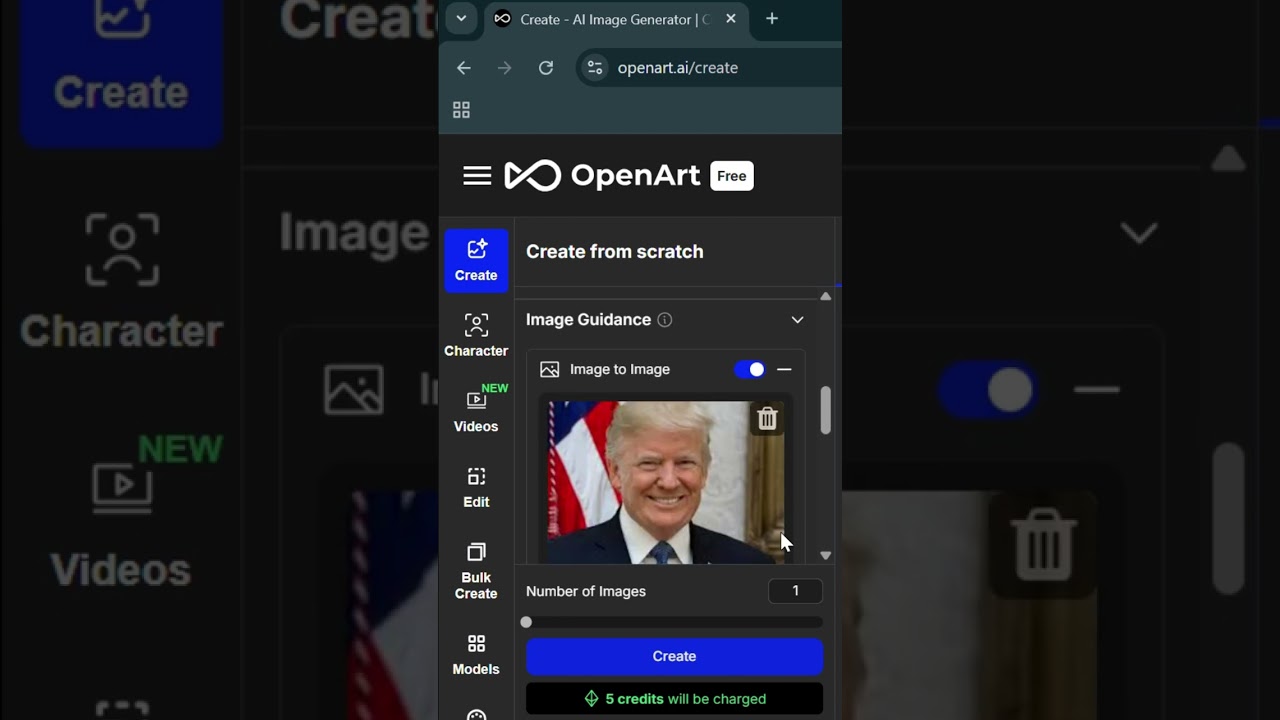Delete the uploaded image with trash icon
This screenshot has width=1280, height=720.
[767, 419]
